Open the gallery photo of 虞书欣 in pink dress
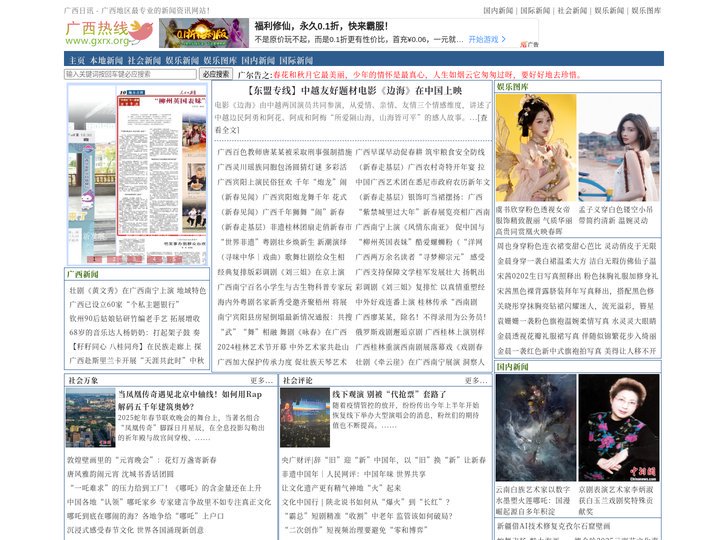The width and height of the screenshot is (720, 540). [536, 147]
